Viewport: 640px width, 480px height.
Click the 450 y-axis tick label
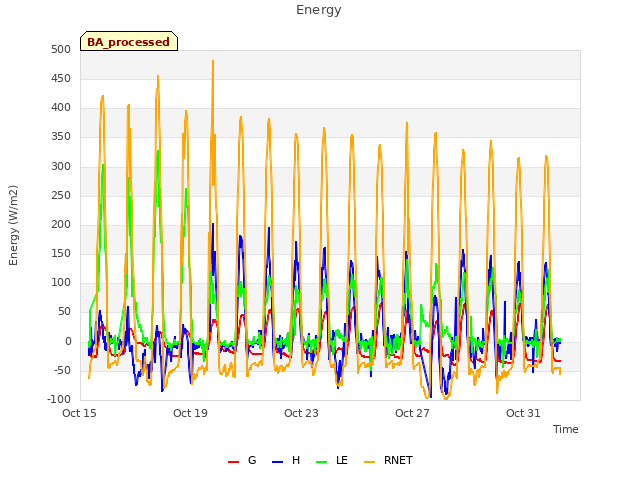pyautogui.click(x=61, y=78)
